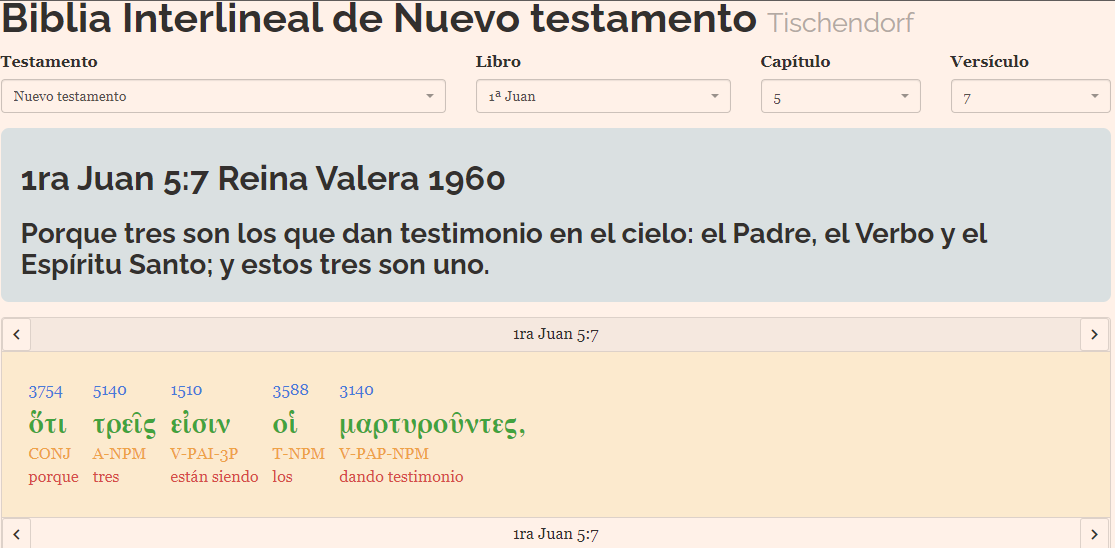Click bottom previous-verse chevron button
The image size is (1115, 548).
point(16,534)
